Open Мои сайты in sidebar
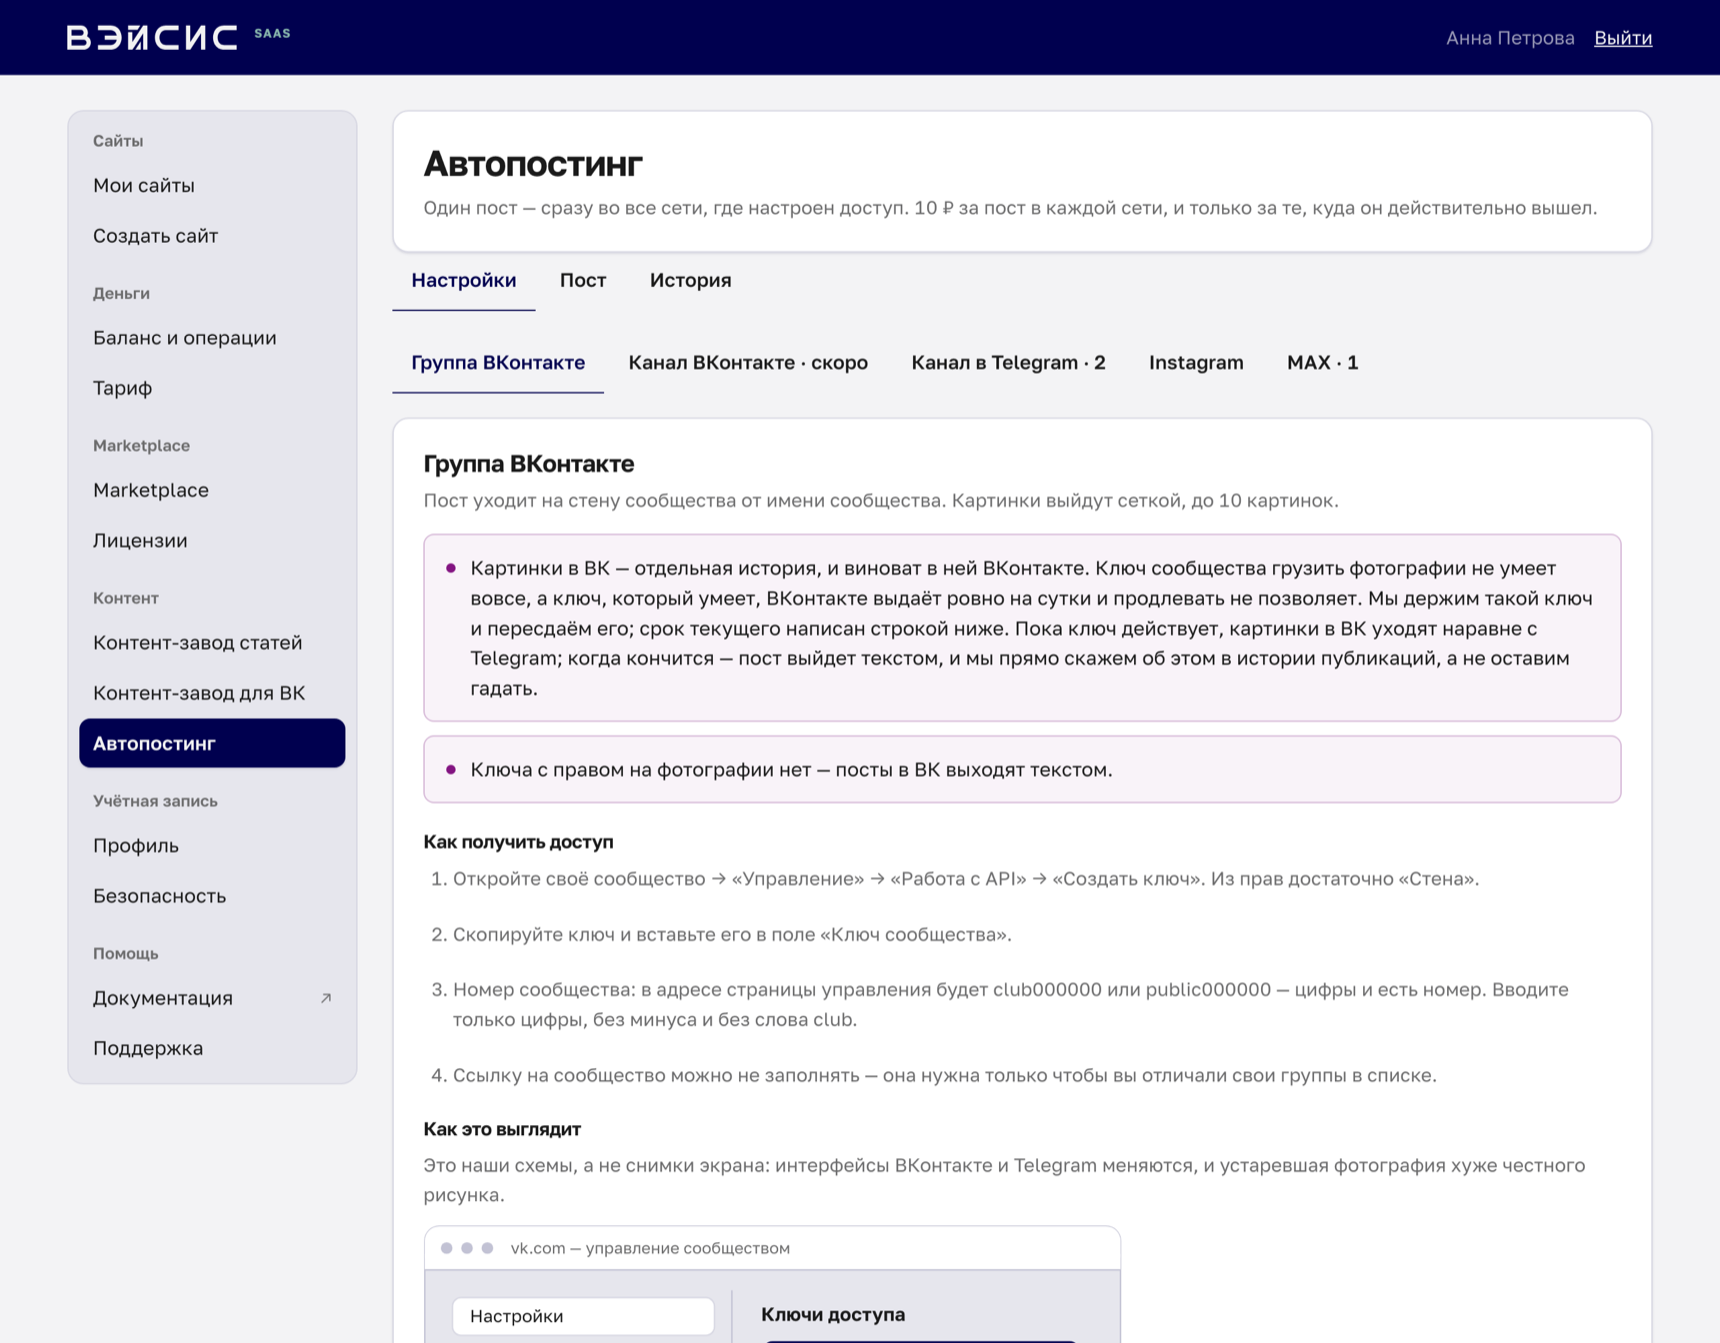This screenshot has height=1343, width=1720. (212, 185)
